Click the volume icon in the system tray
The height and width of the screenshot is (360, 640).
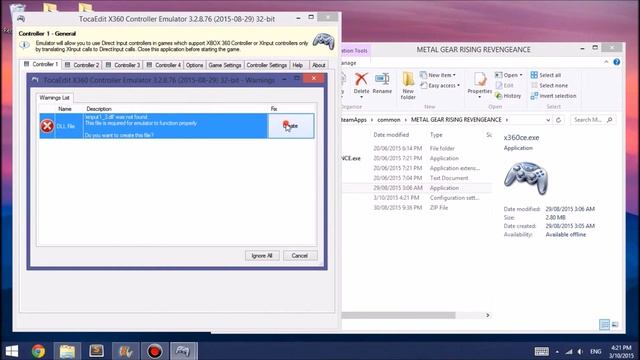[580, 351]
